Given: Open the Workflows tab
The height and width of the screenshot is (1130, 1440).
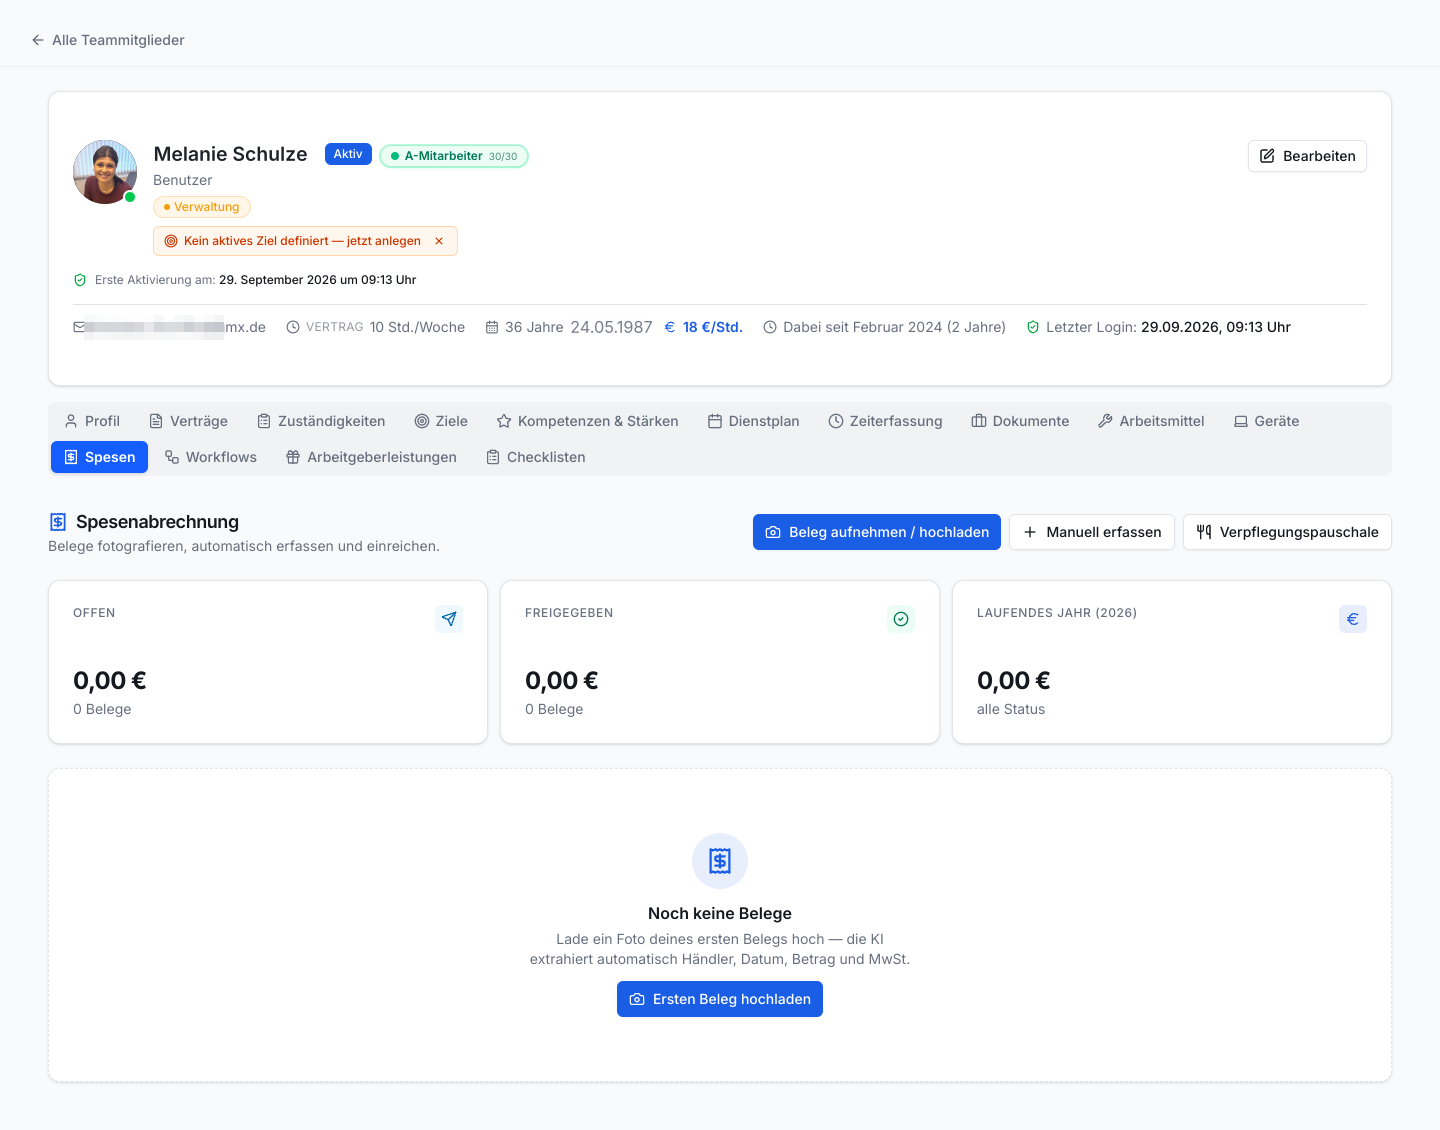Looking at the screenshot, I should pos(211,457).
